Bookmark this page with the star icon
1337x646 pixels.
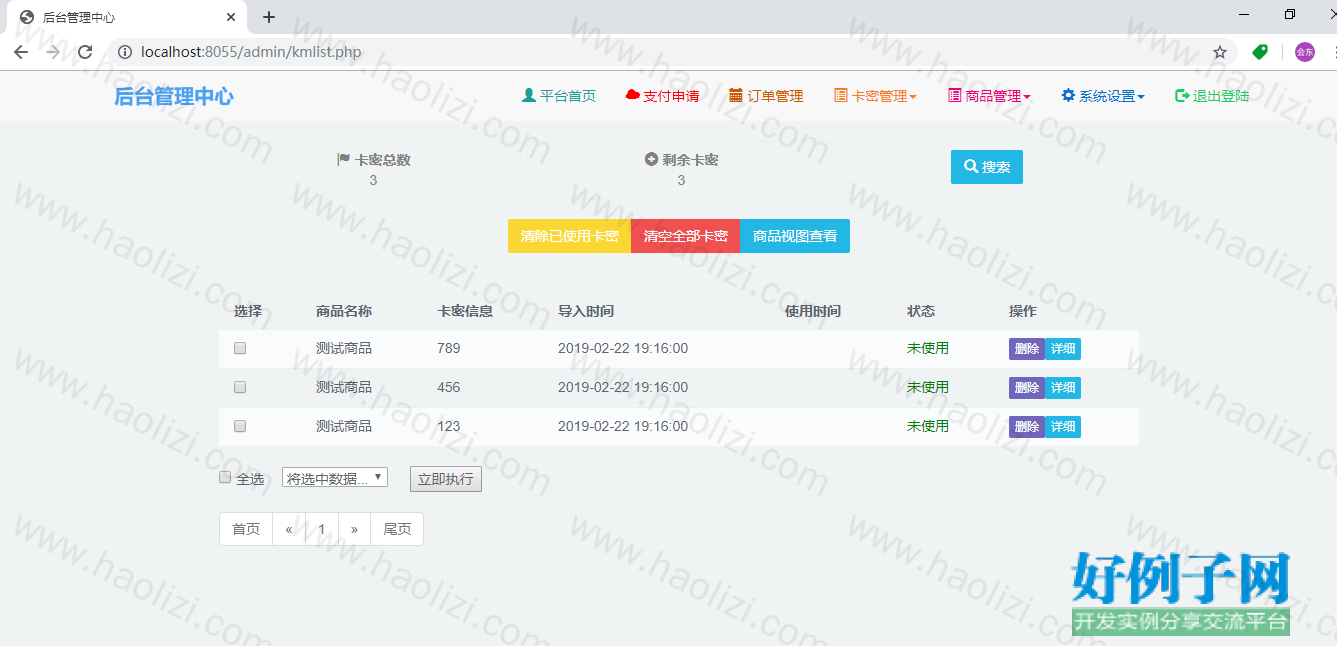(x=1220, y=52)
